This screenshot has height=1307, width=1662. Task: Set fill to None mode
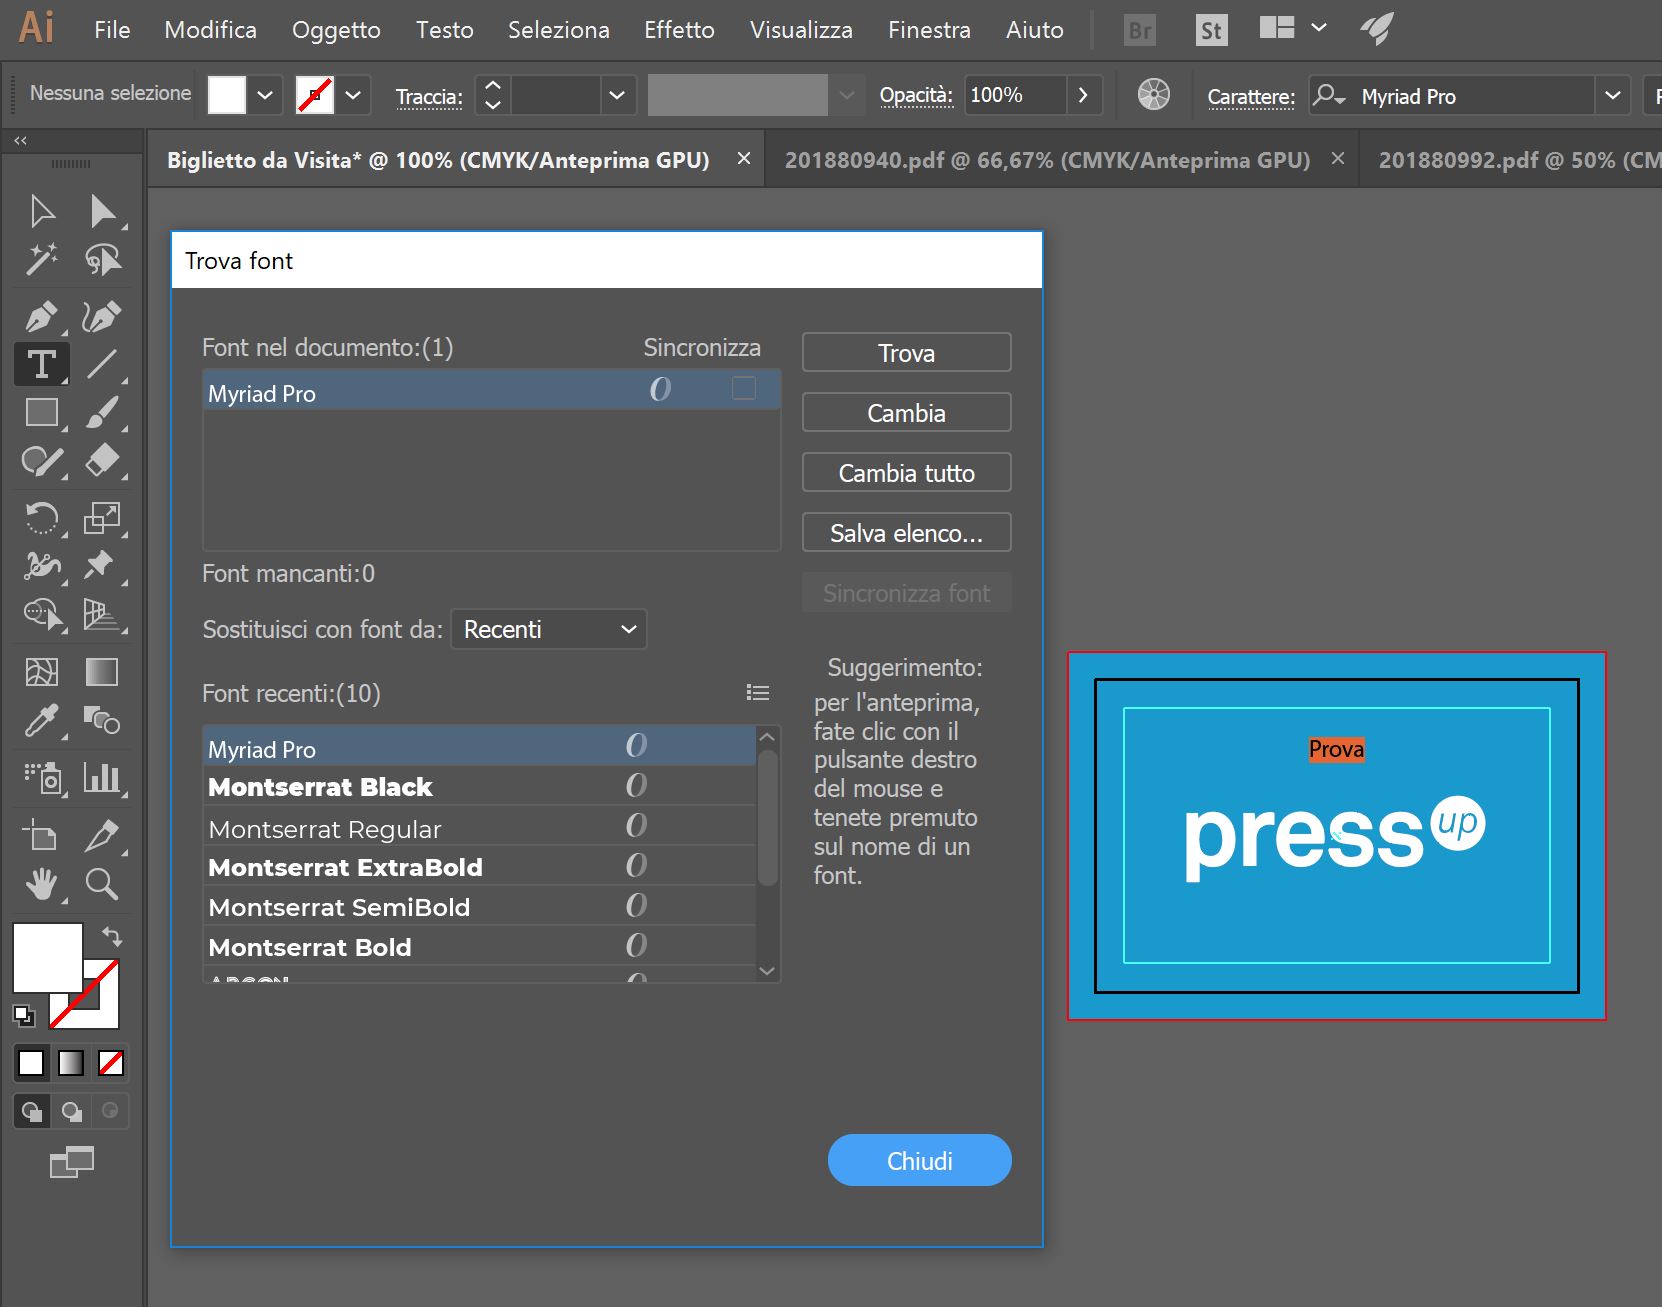coord(111,1063)
